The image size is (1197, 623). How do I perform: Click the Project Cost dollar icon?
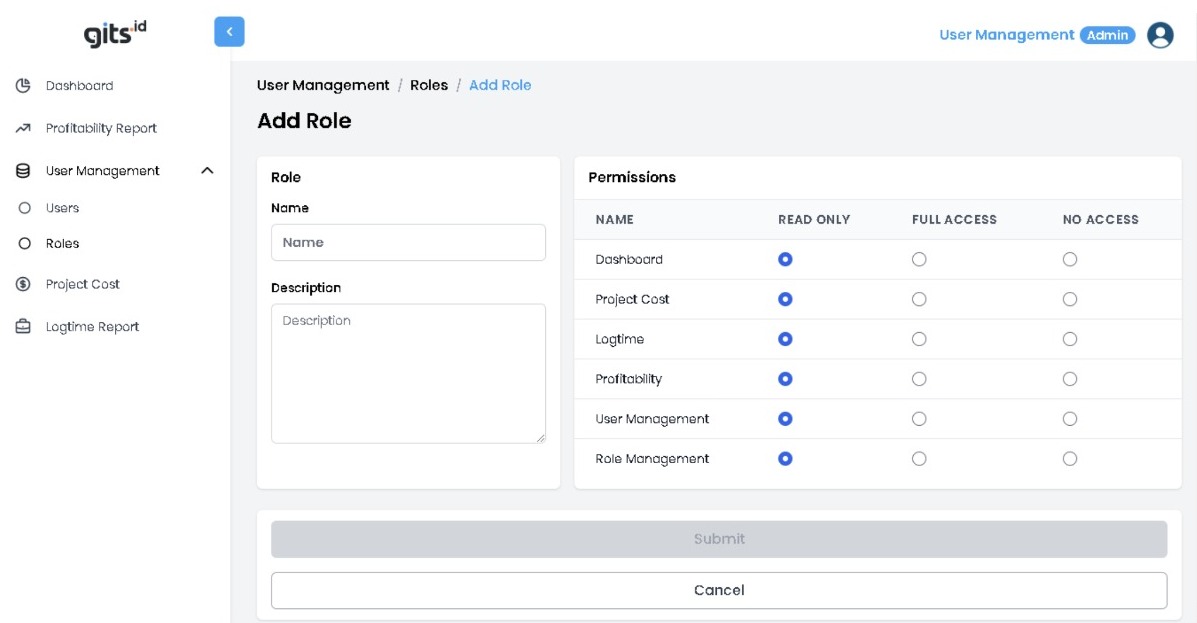click(x=23, y=284)
